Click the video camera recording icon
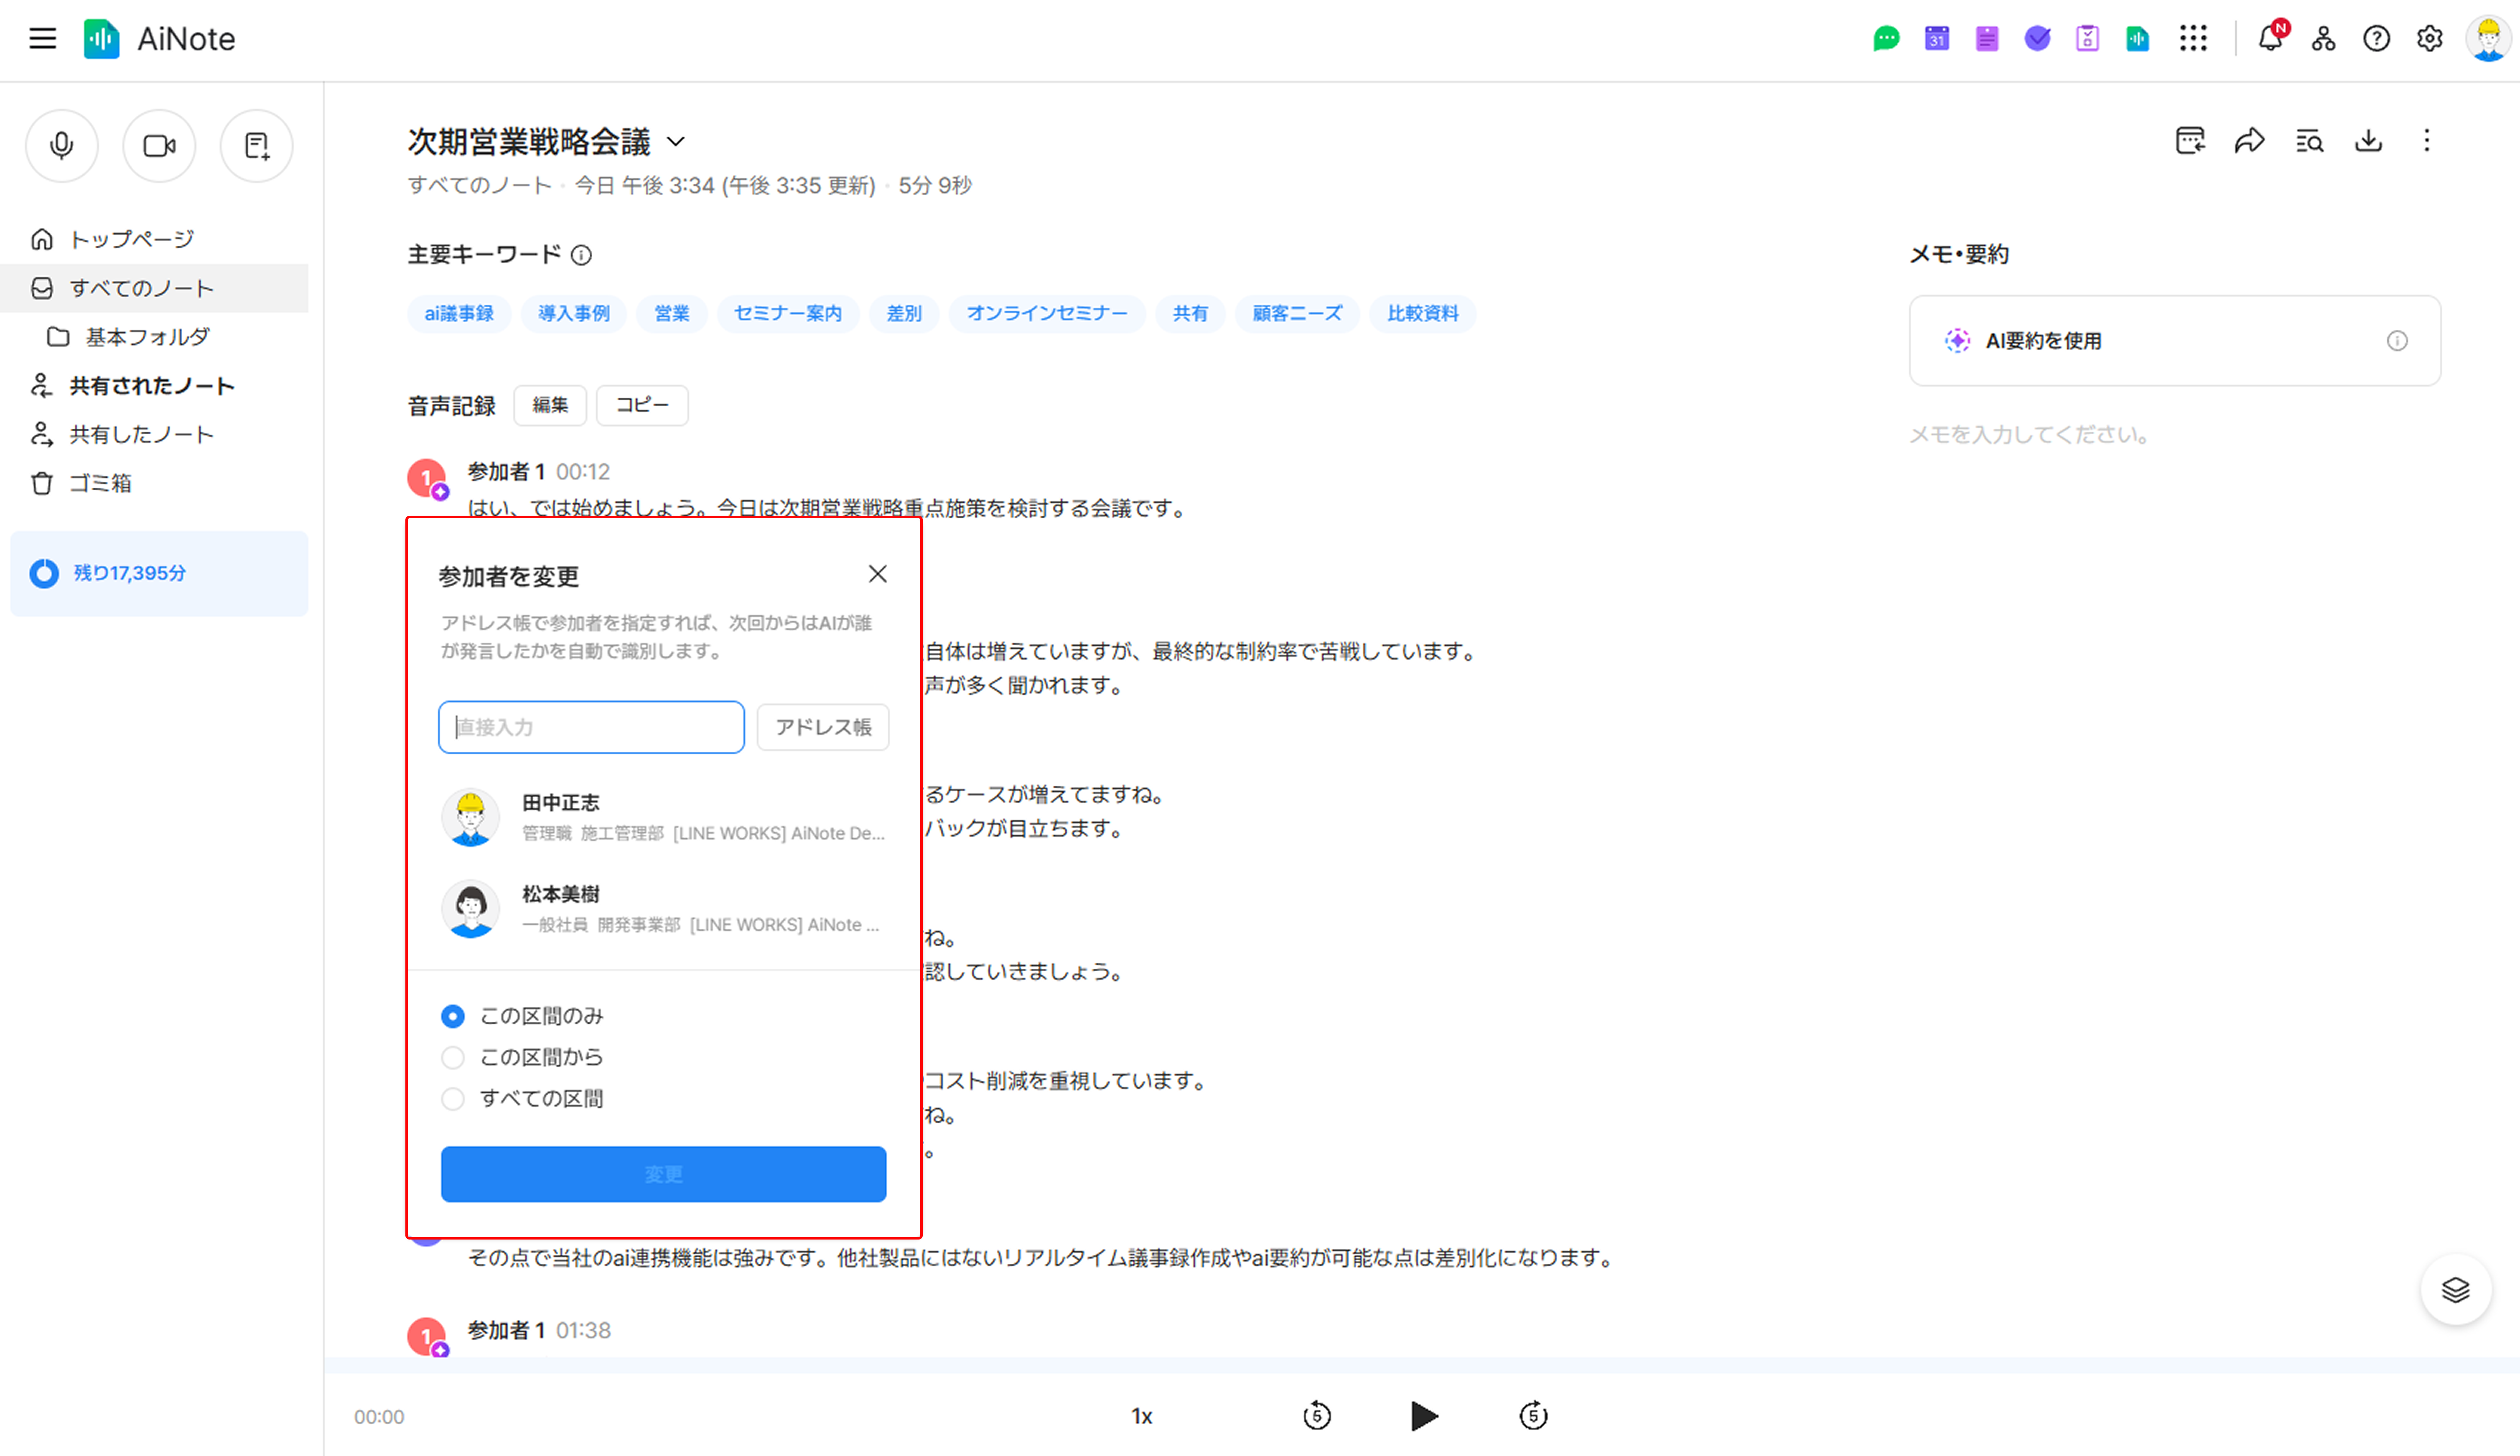 (159, 146)
